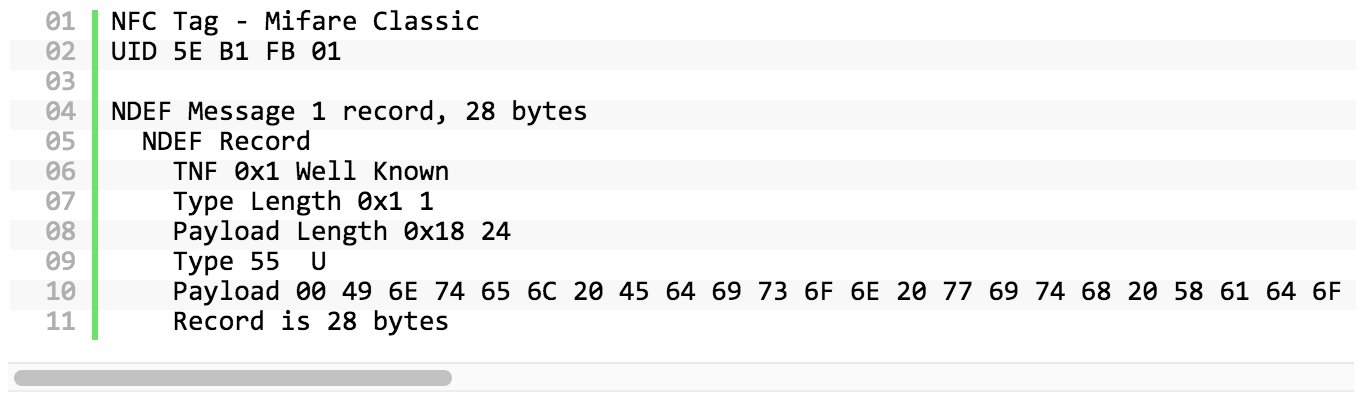Click line number 04

(61, 111)
